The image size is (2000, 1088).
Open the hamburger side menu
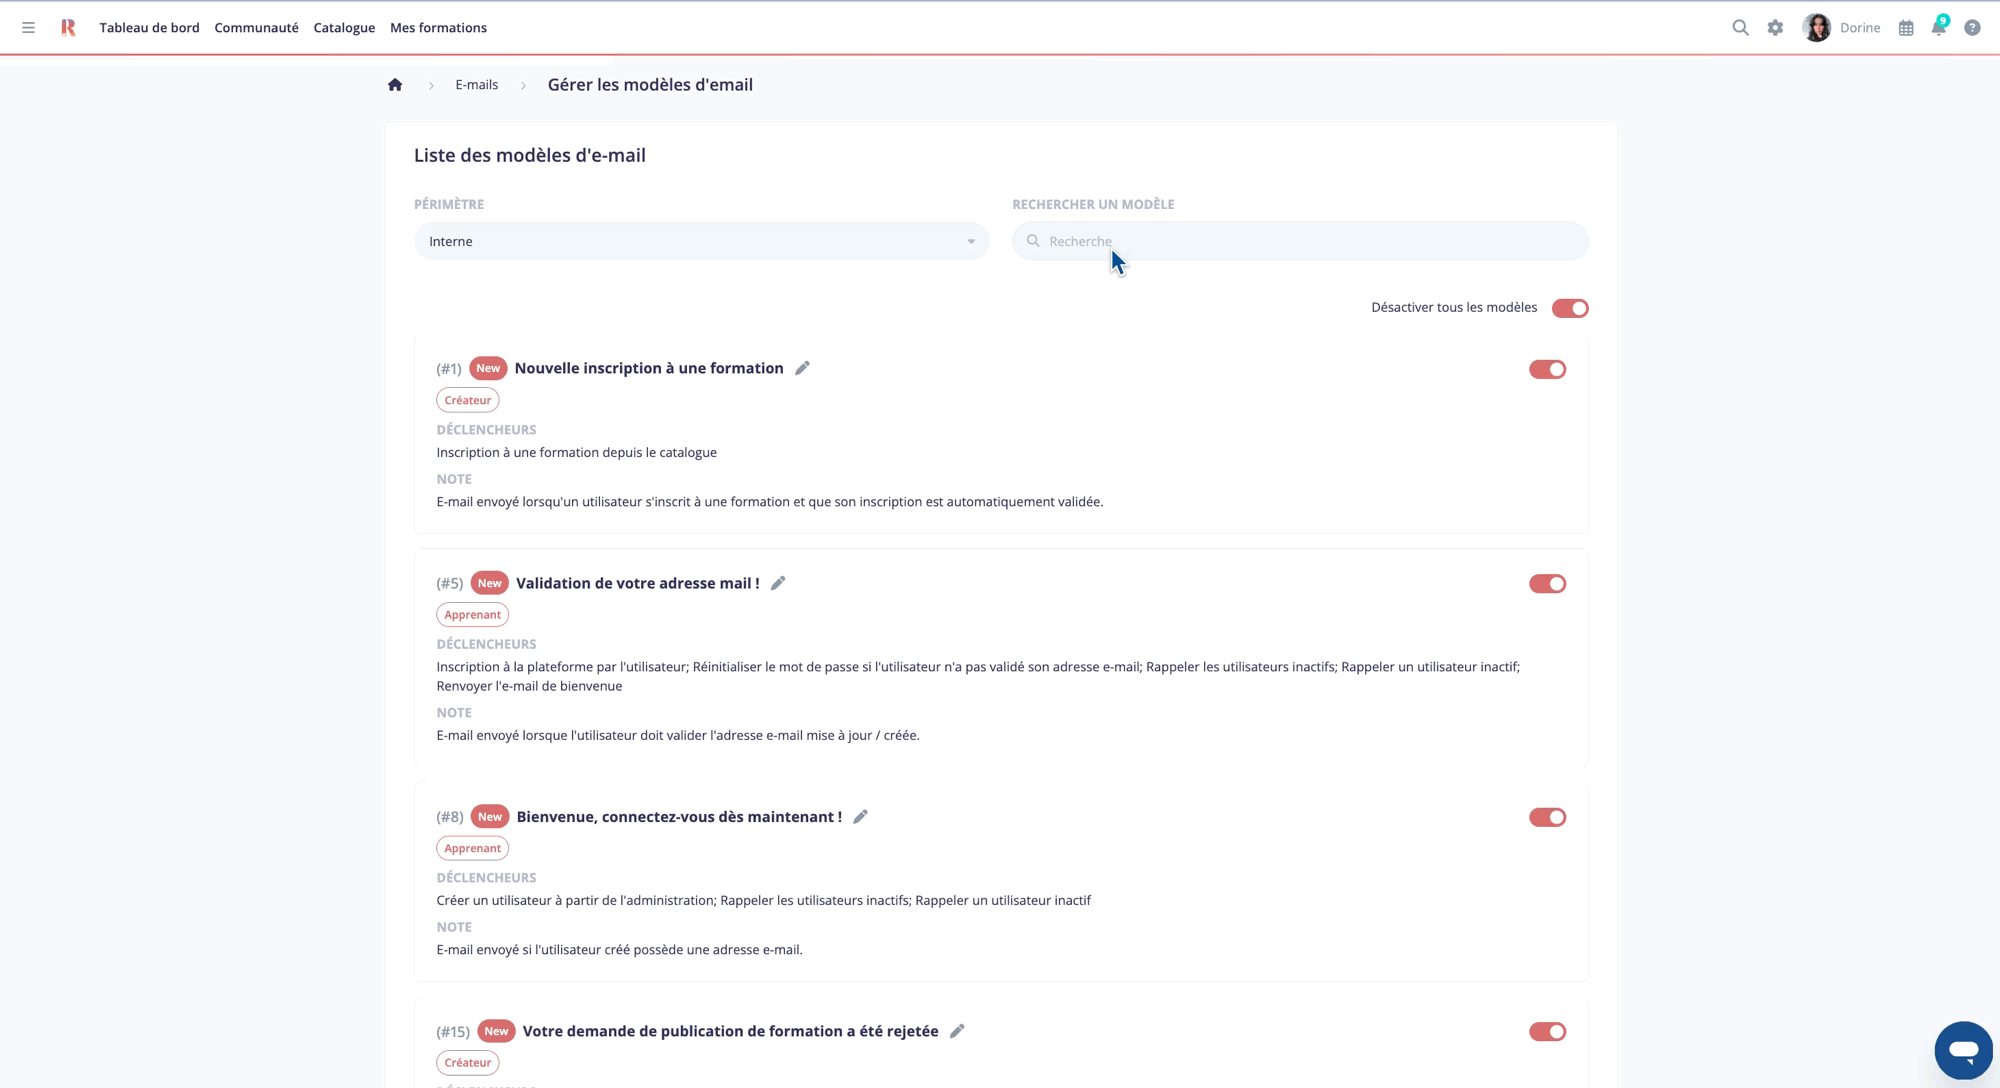pyautogui.click(x=28, y=28)
